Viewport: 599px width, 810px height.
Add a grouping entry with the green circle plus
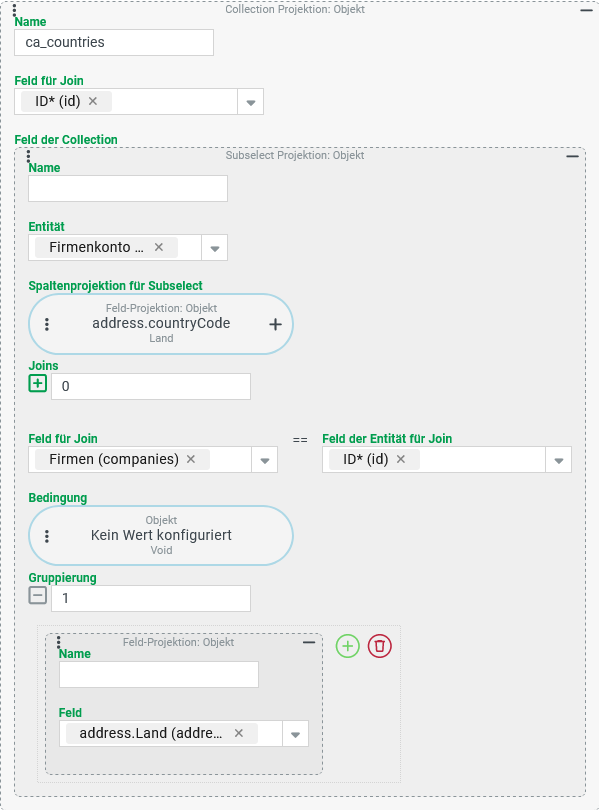(348, 646)
